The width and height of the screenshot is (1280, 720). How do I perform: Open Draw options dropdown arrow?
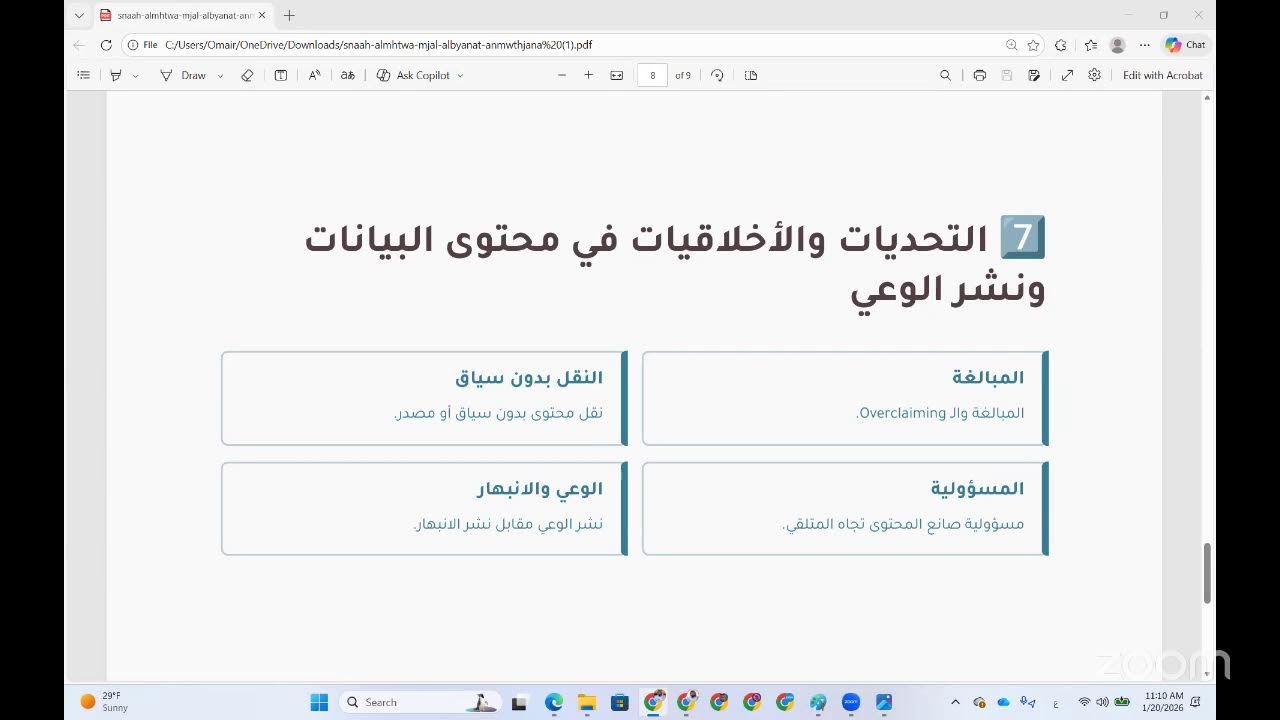click(x=220, y=75)
